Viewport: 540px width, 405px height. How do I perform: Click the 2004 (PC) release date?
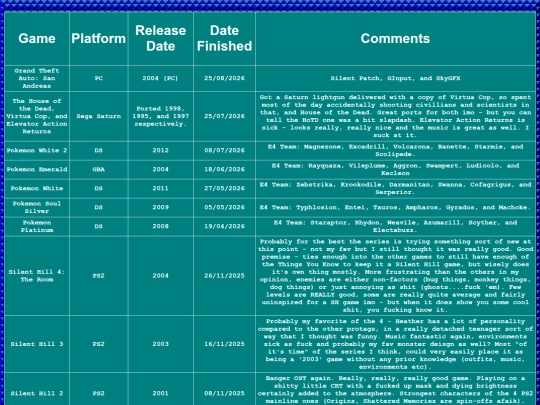160,78
